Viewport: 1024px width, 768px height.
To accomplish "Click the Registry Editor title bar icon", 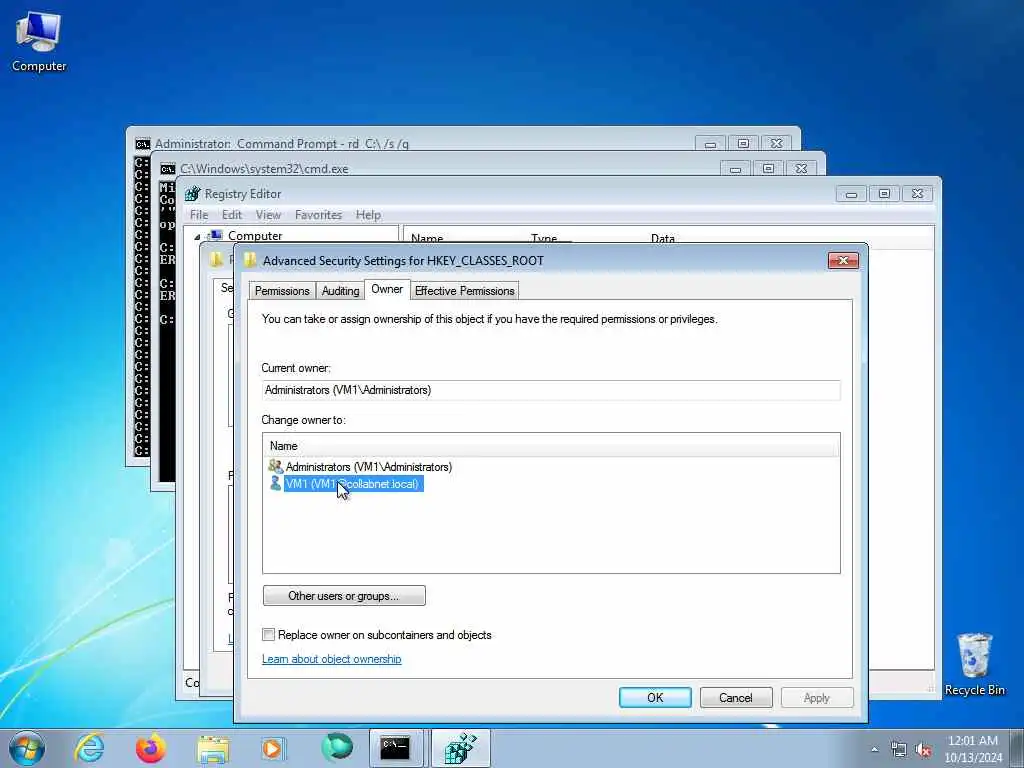I will 193,194.
